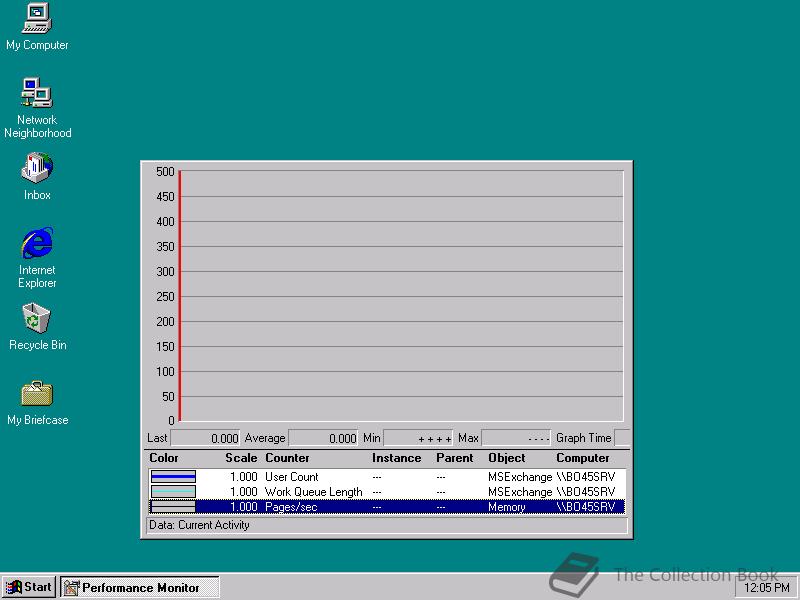800x600 pixels.
Task: Click MSExchange in Work Queue Length row
Action: pyautogui.click(x=520, y=492)
